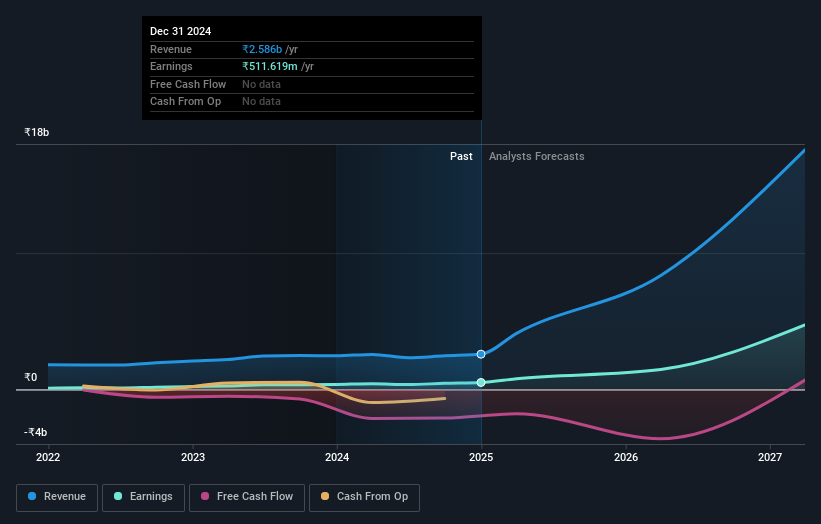Toggle the Revenue legend button
The width and height of the screenshot is (821, 524).
pyautogui.click(x=57, y=497)
